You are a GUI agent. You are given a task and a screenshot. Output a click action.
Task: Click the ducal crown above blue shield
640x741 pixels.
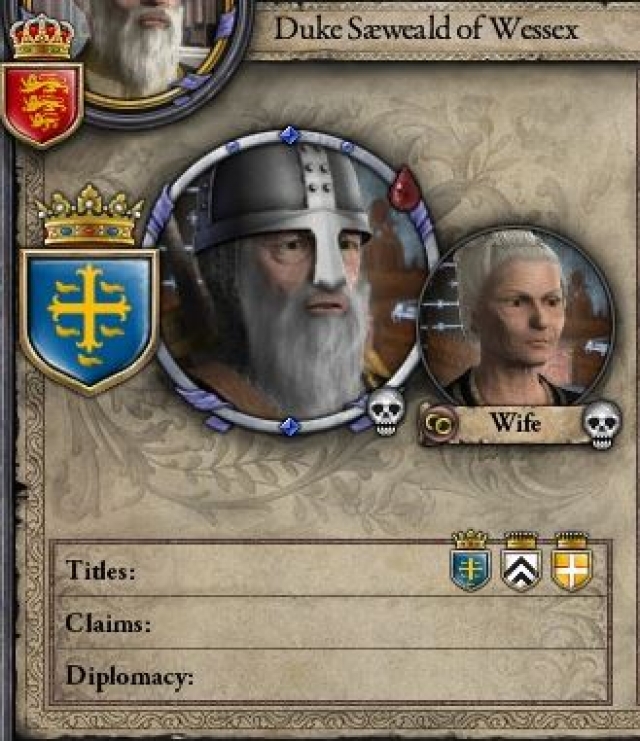[x=89, y=215]
